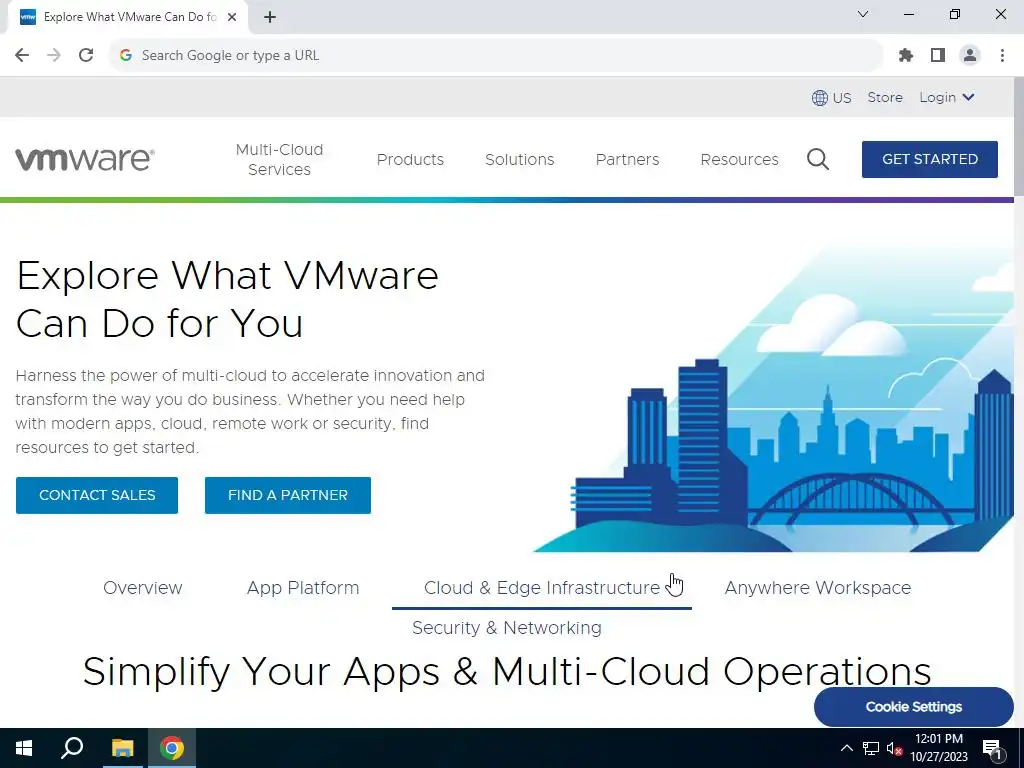Image resolution: width=1024 pixels, height=768 pixels.
Task: Open a new tab with plus icon
Action: pos(270,17)
